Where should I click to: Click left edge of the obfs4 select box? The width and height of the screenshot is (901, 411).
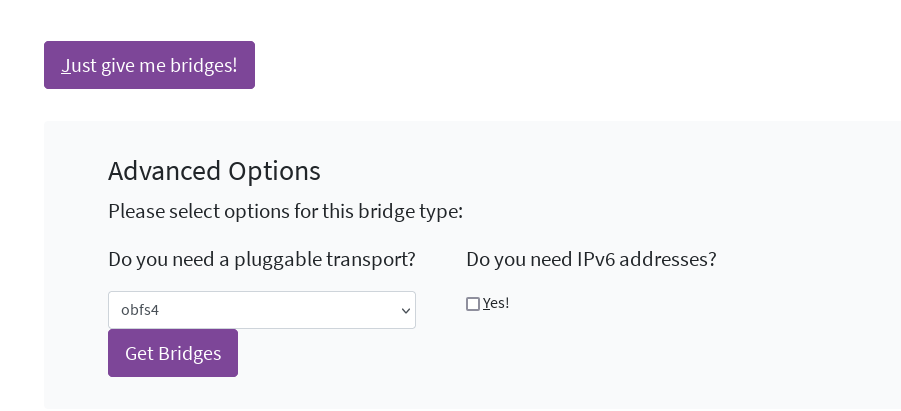(x=113, y=310)
